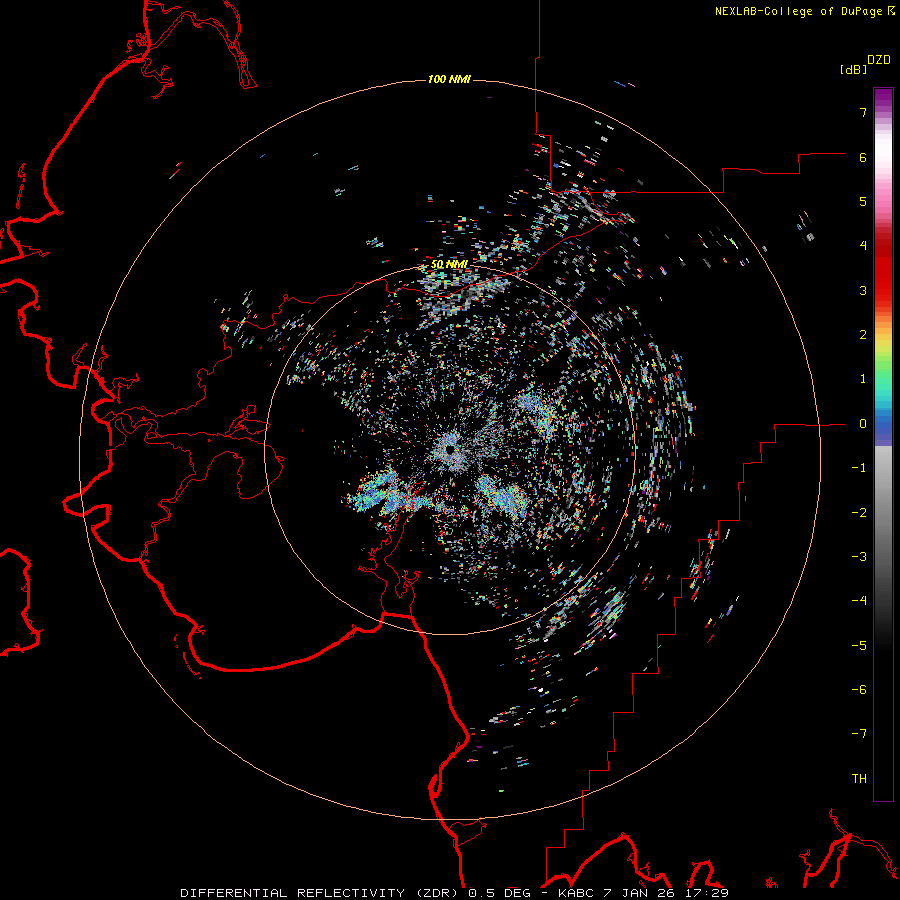900x900 pixels.
Task: Click the positive 7 dB scale value
Action: (863, 112)
